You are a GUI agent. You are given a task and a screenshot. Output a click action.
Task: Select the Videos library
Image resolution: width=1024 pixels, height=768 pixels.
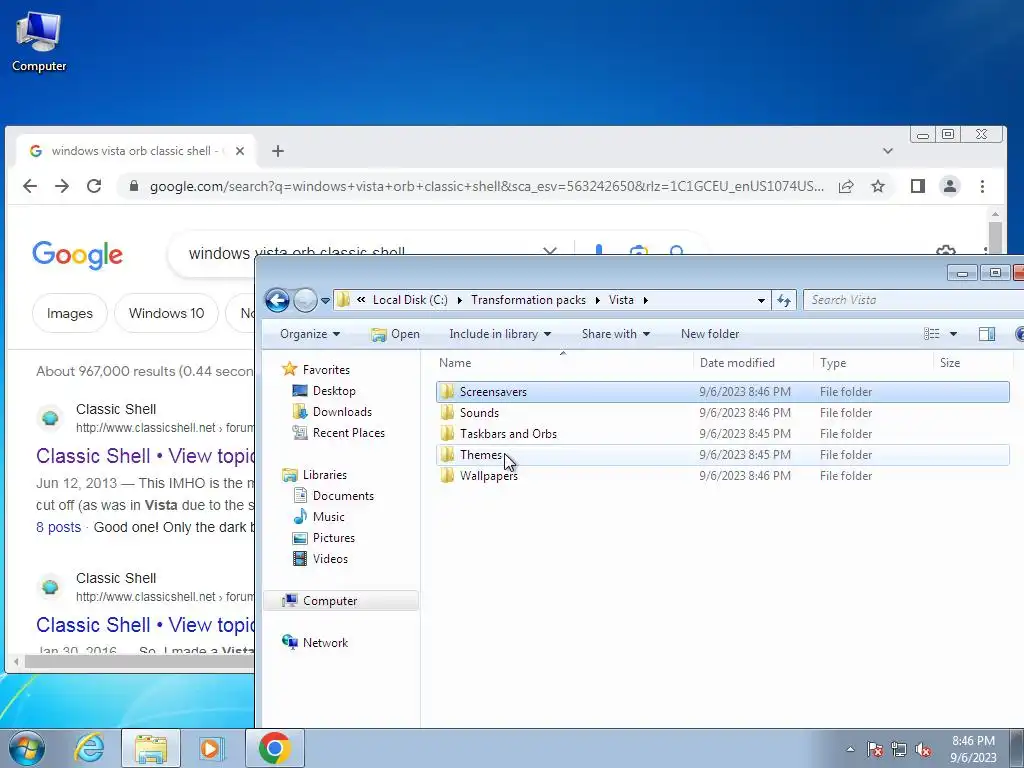click(321, 558)
